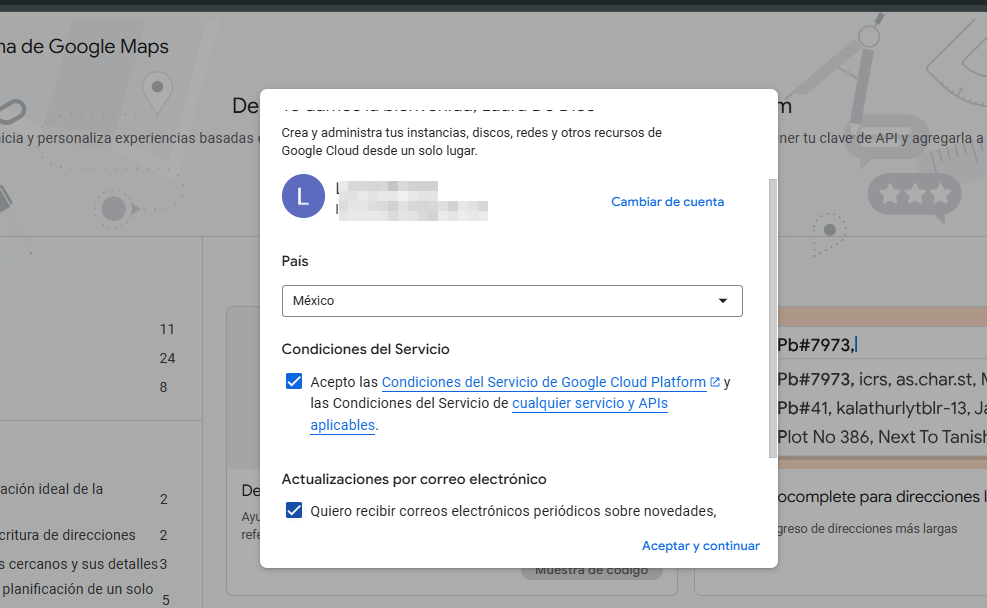Click the count 11 in the left list
The height and width of the screenshot is (608, 987).
click(167, 329)
